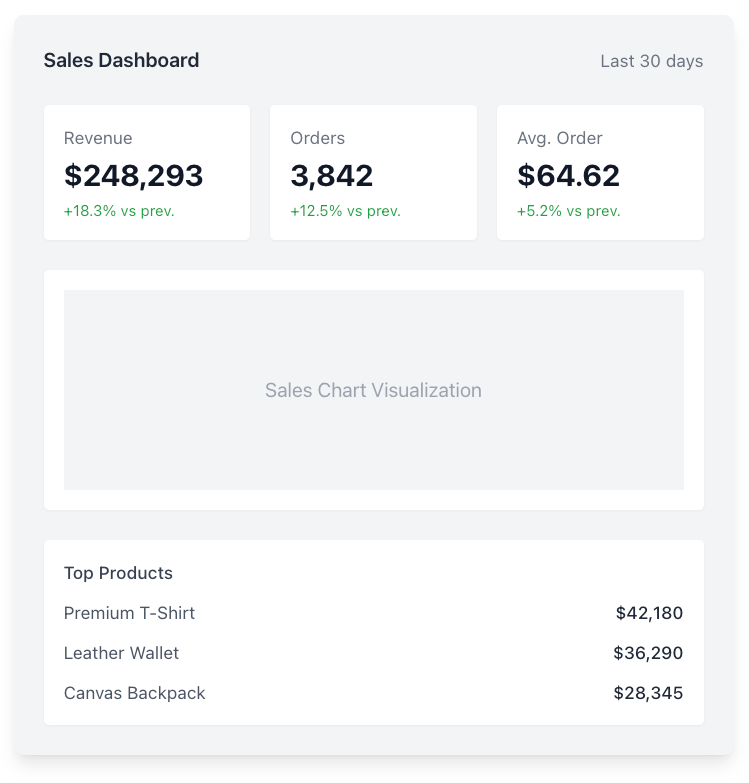Click the Sales Chart Visualization placeholder text
This screenshot has width=749, height=783.
click(373, 390)
